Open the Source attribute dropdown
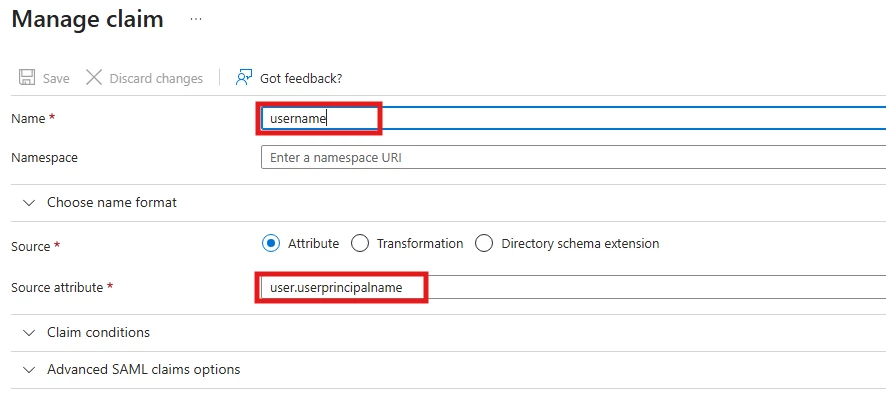Viewport: 886px width, 395px height. [573, 287]
